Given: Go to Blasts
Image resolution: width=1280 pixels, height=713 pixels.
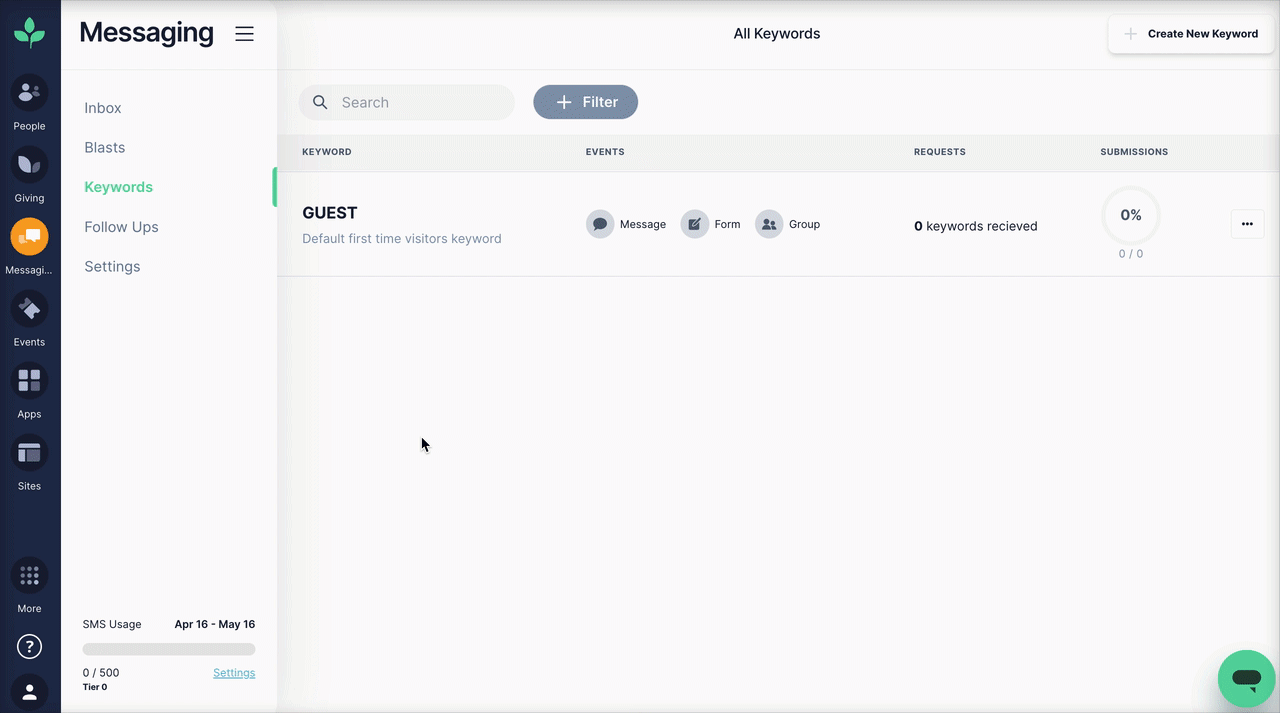Looking at the screenshot, I should (x=105, y=147).
